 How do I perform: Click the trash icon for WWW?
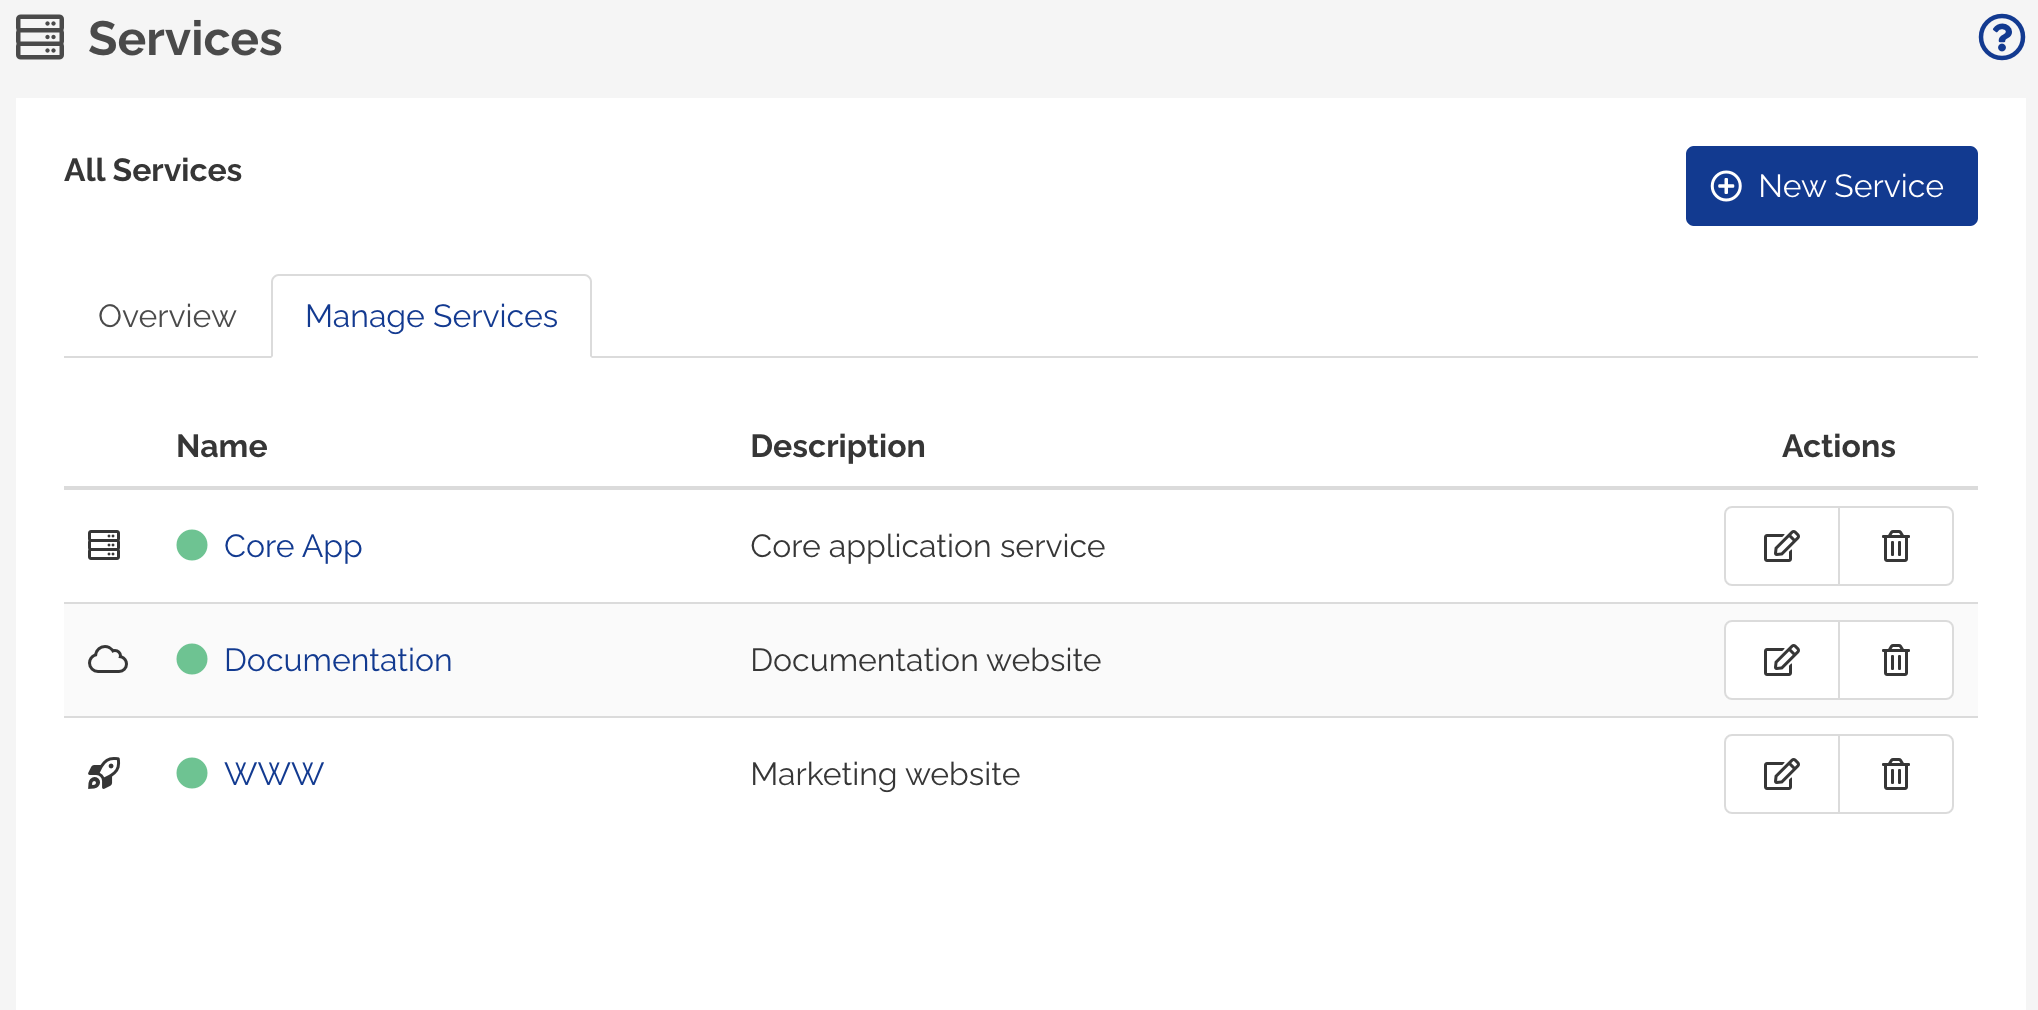click(x=1895, y=773)
